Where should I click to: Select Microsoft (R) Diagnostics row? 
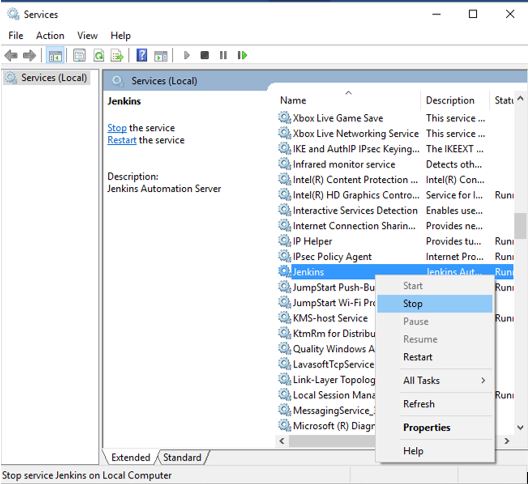327,426
